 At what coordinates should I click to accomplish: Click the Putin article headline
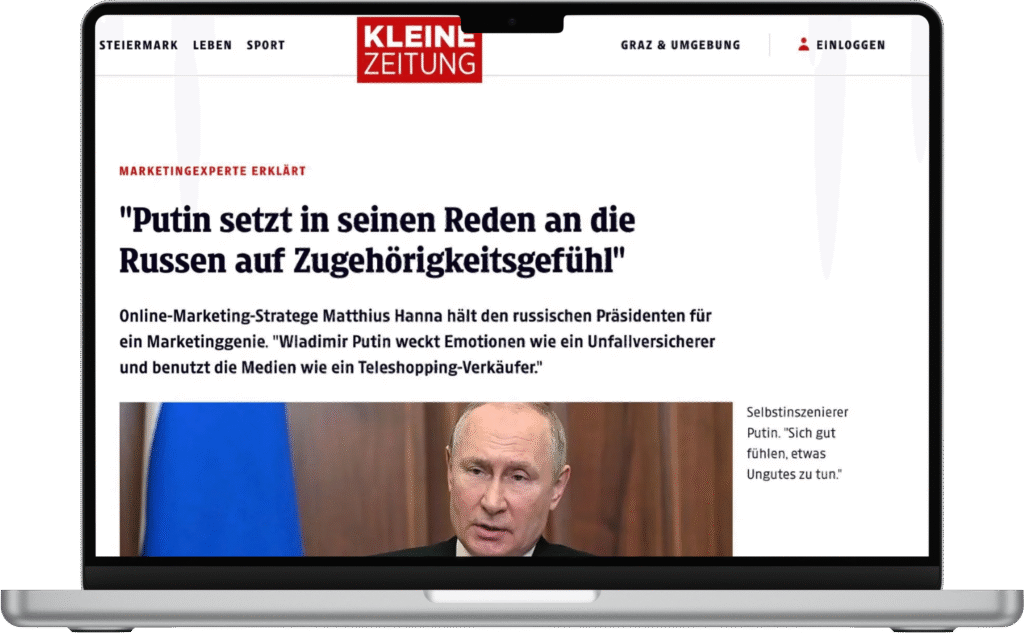tap(377, 240)
